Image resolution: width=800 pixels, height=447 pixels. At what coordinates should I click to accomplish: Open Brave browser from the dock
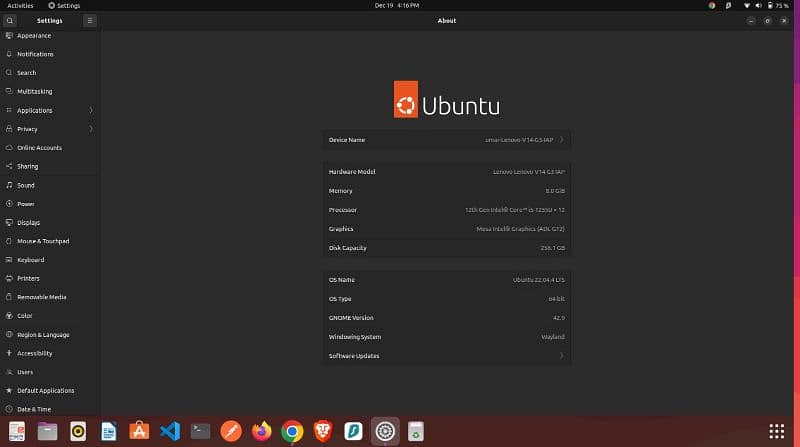click(x=323, y=431)
